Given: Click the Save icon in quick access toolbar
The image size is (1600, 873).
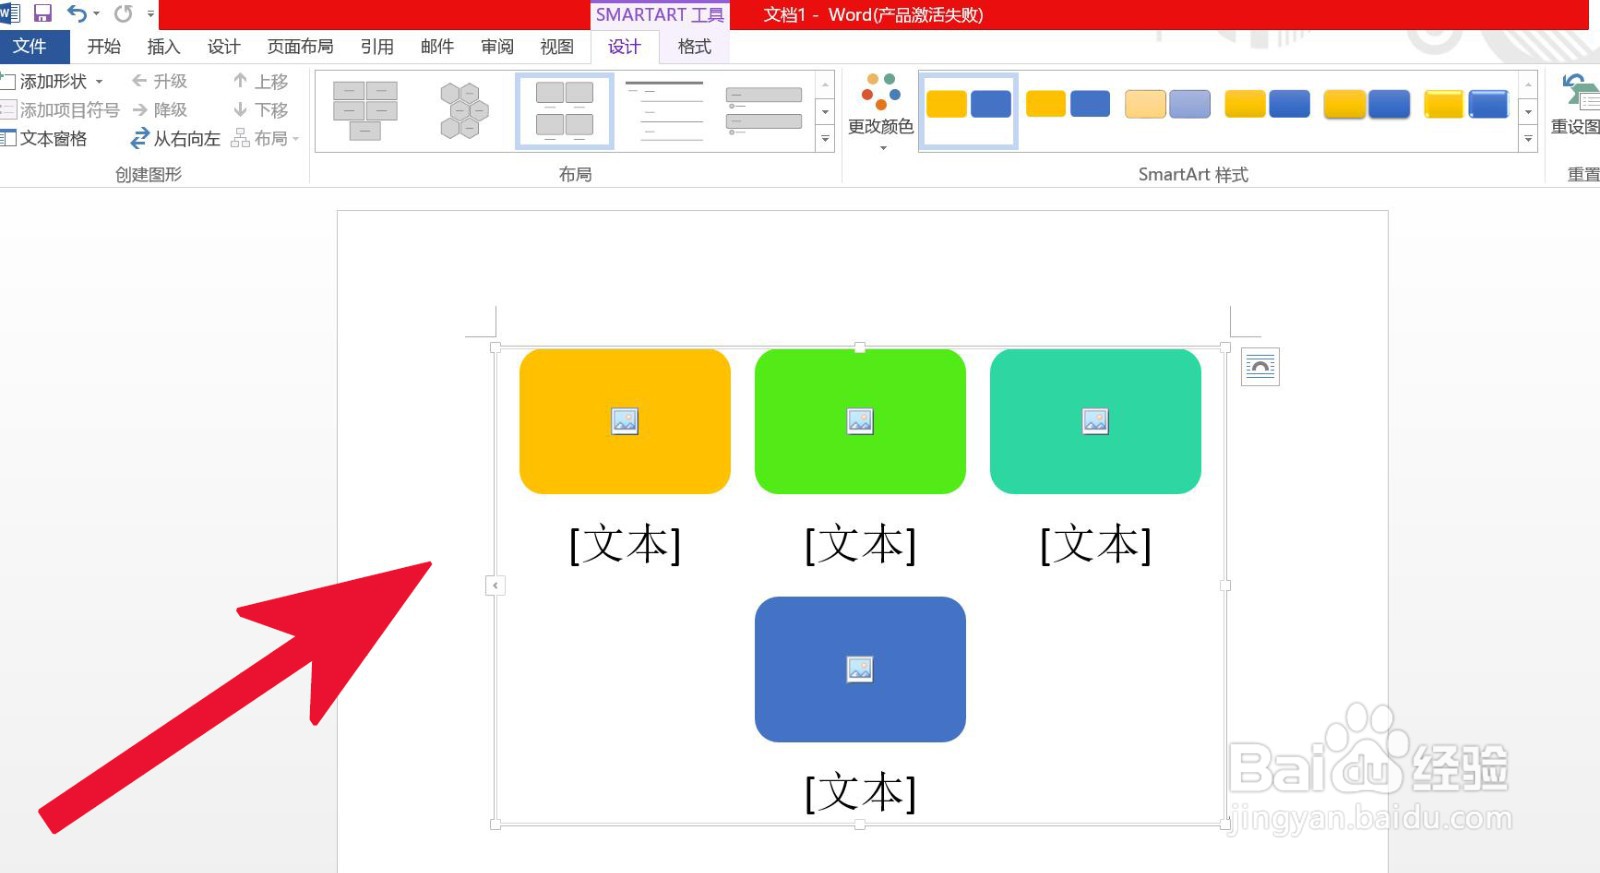Looking at the screenshot, I should [x=42, y=14].
